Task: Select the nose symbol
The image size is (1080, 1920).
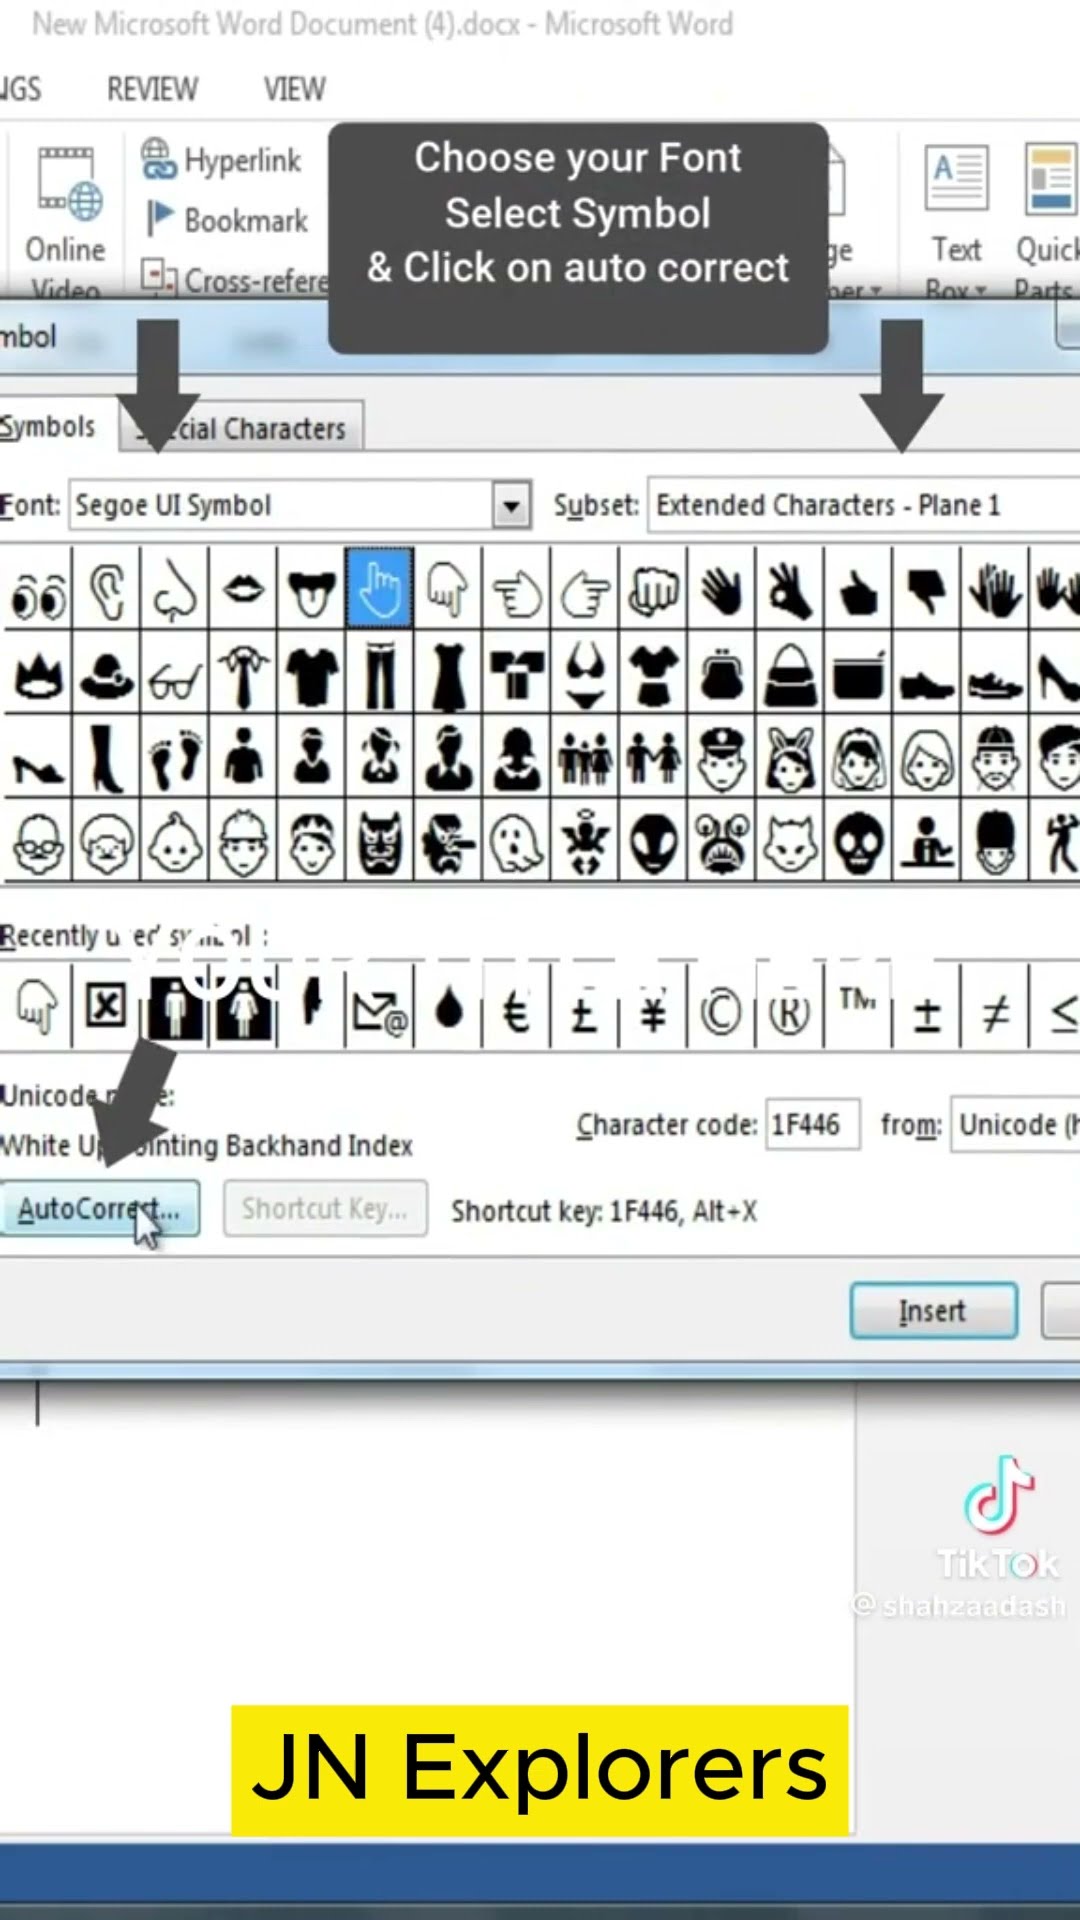Action: pyautogui.click(x=175, y=588)
